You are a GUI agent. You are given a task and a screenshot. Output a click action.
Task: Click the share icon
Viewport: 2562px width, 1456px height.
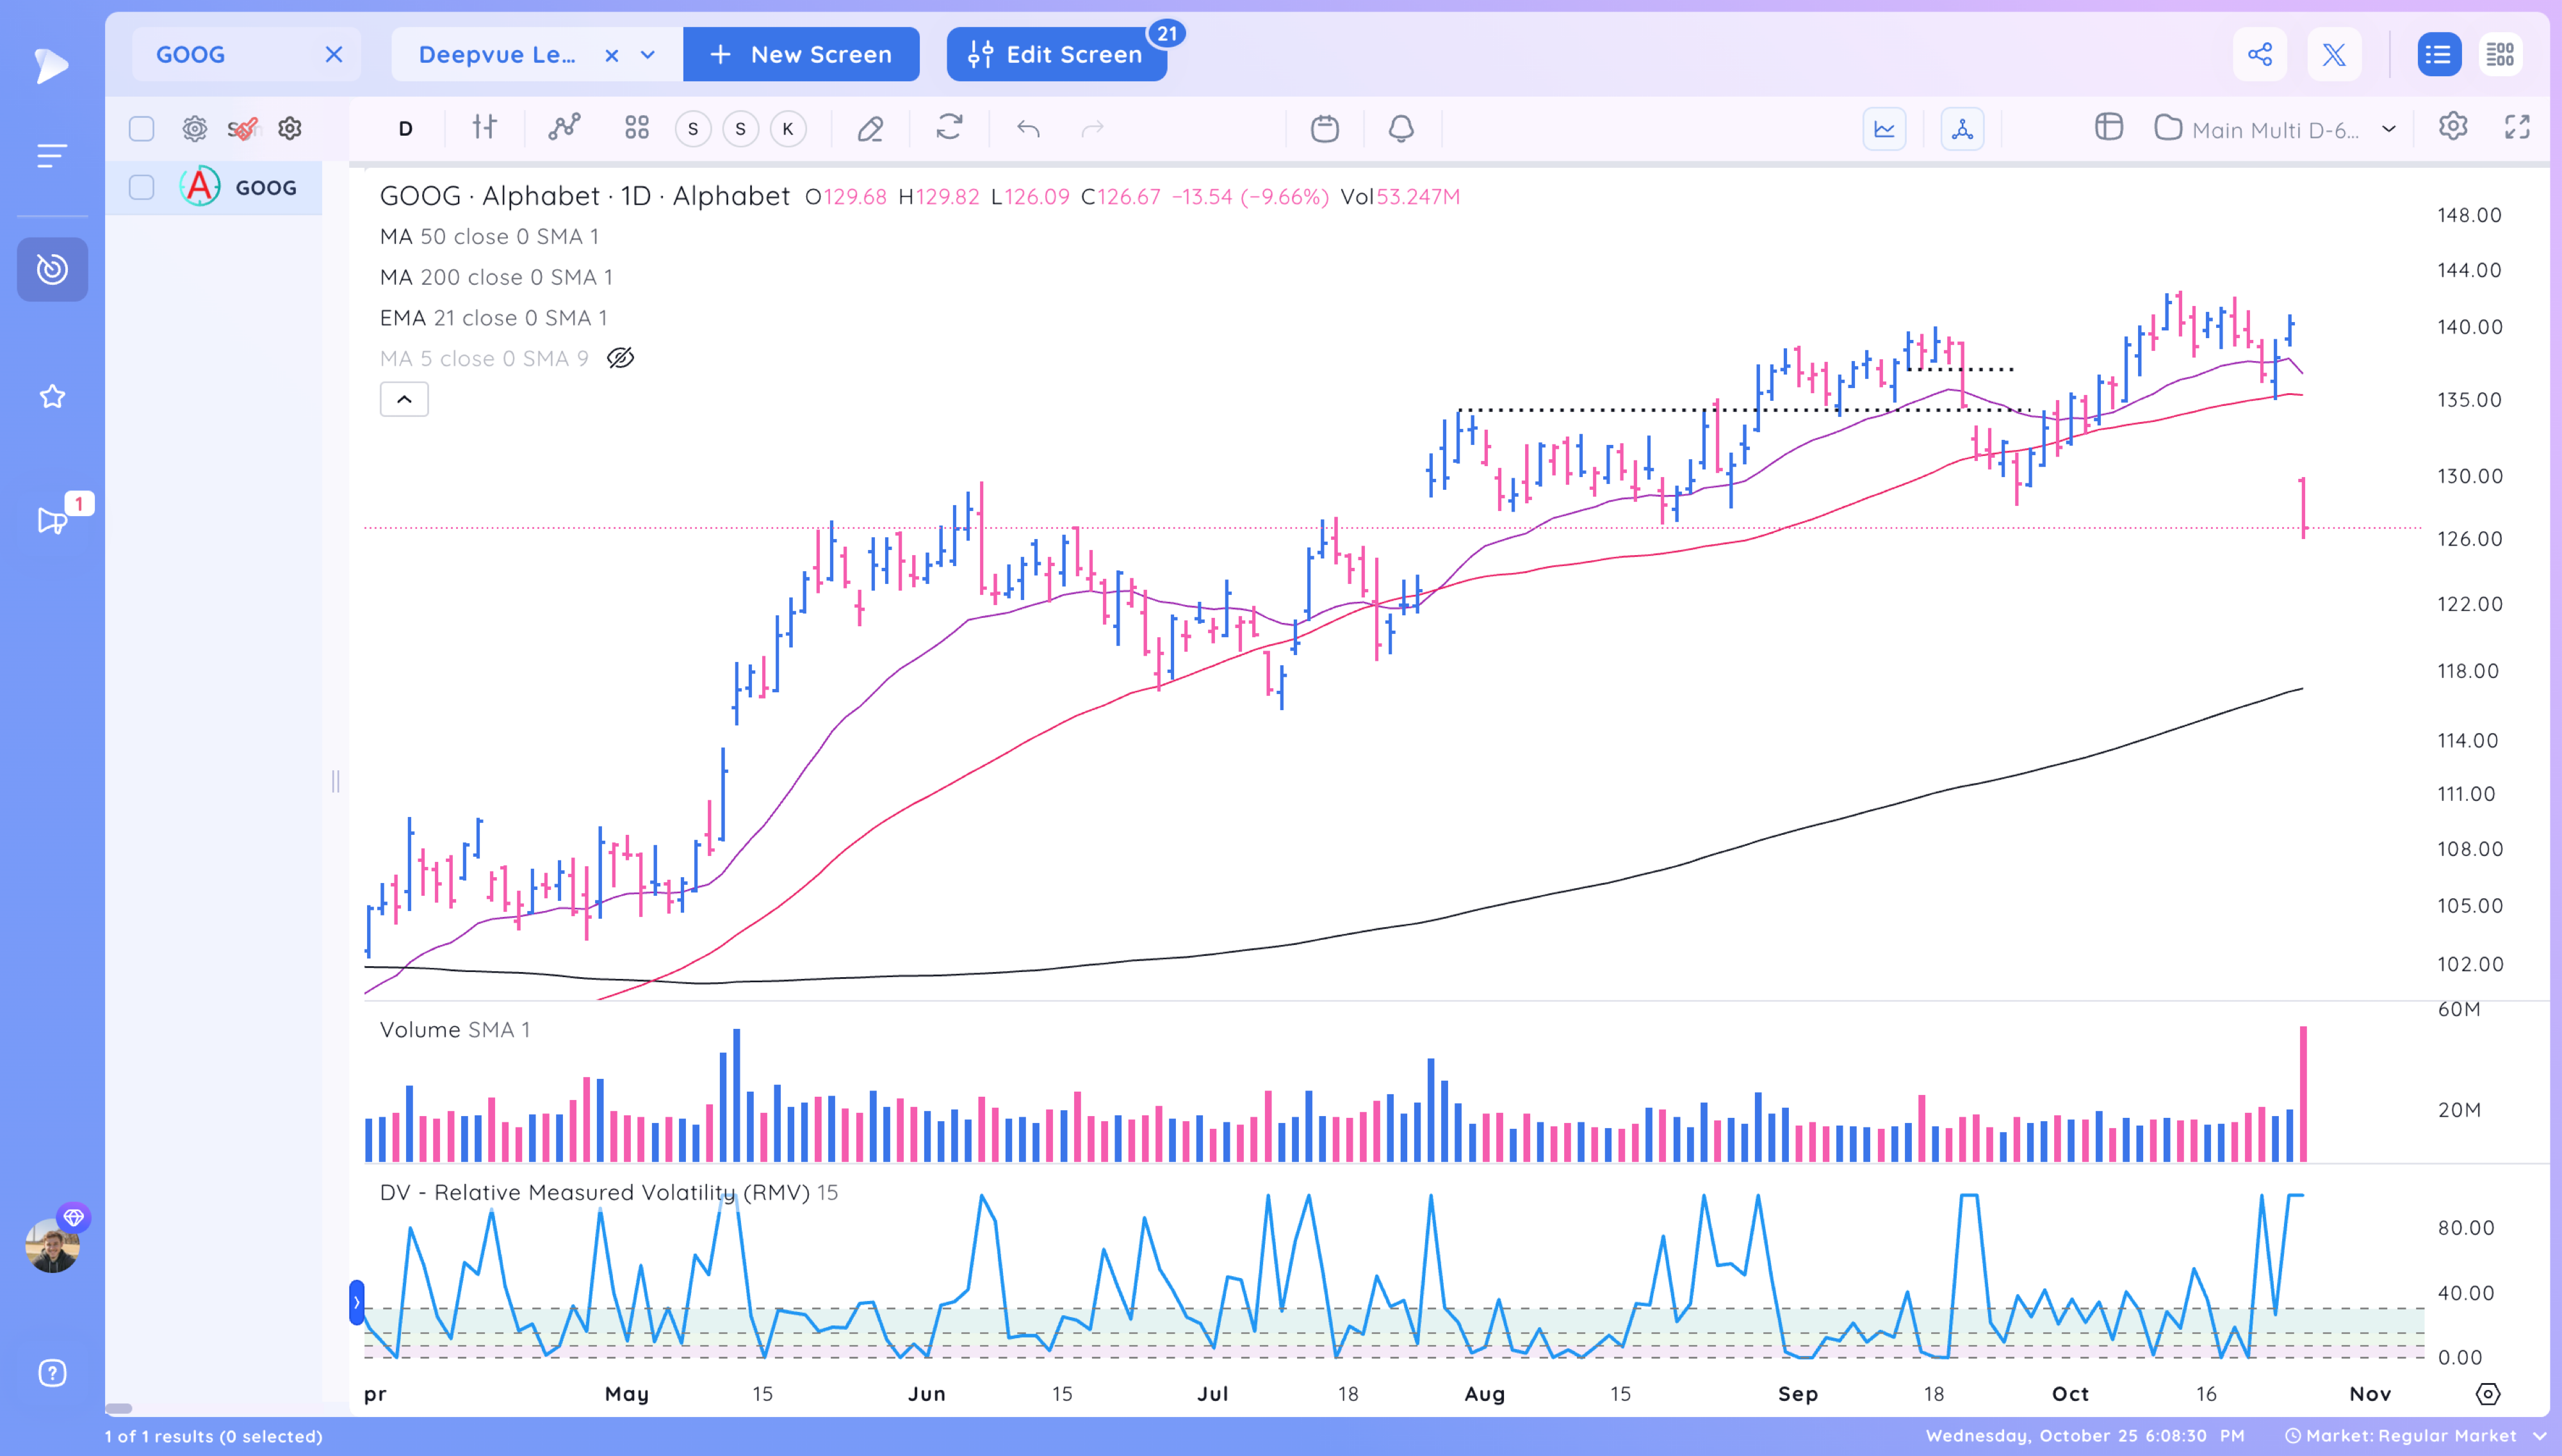tap(2259, 54)
